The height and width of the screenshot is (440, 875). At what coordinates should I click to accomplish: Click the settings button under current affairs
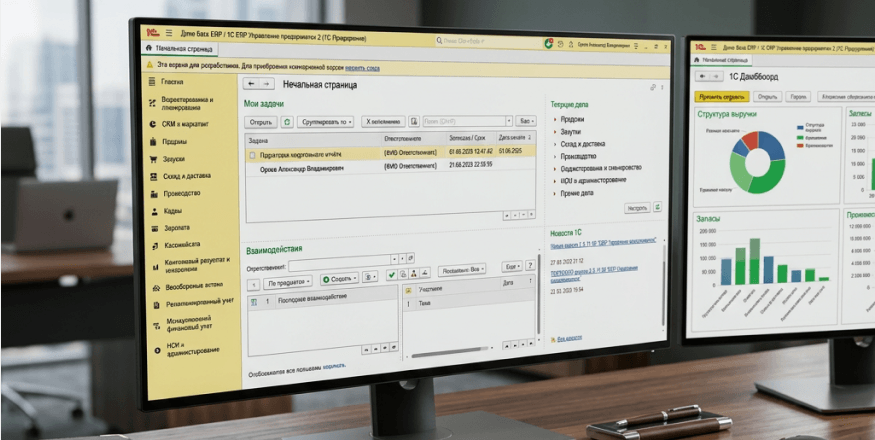coord(637,208)
